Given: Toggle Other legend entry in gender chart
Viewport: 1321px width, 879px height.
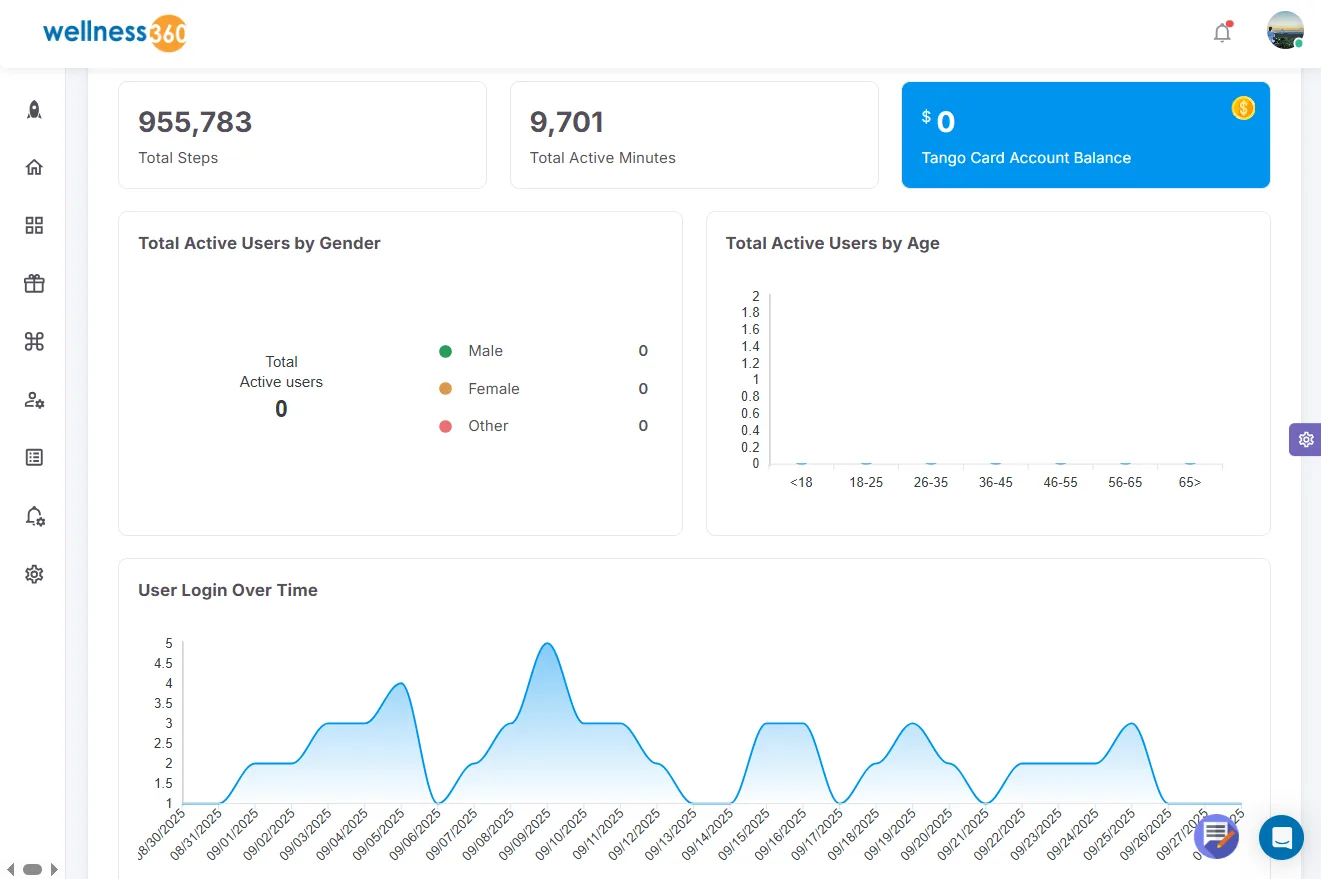Looking at the screenshot, I should pyautogui.click(x=474, y=426).
